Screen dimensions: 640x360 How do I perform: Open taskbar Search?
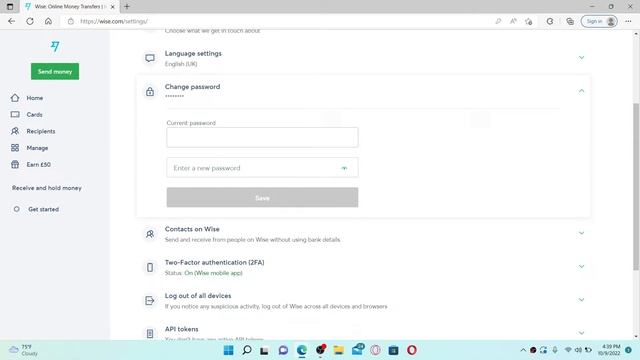[247, 350]
